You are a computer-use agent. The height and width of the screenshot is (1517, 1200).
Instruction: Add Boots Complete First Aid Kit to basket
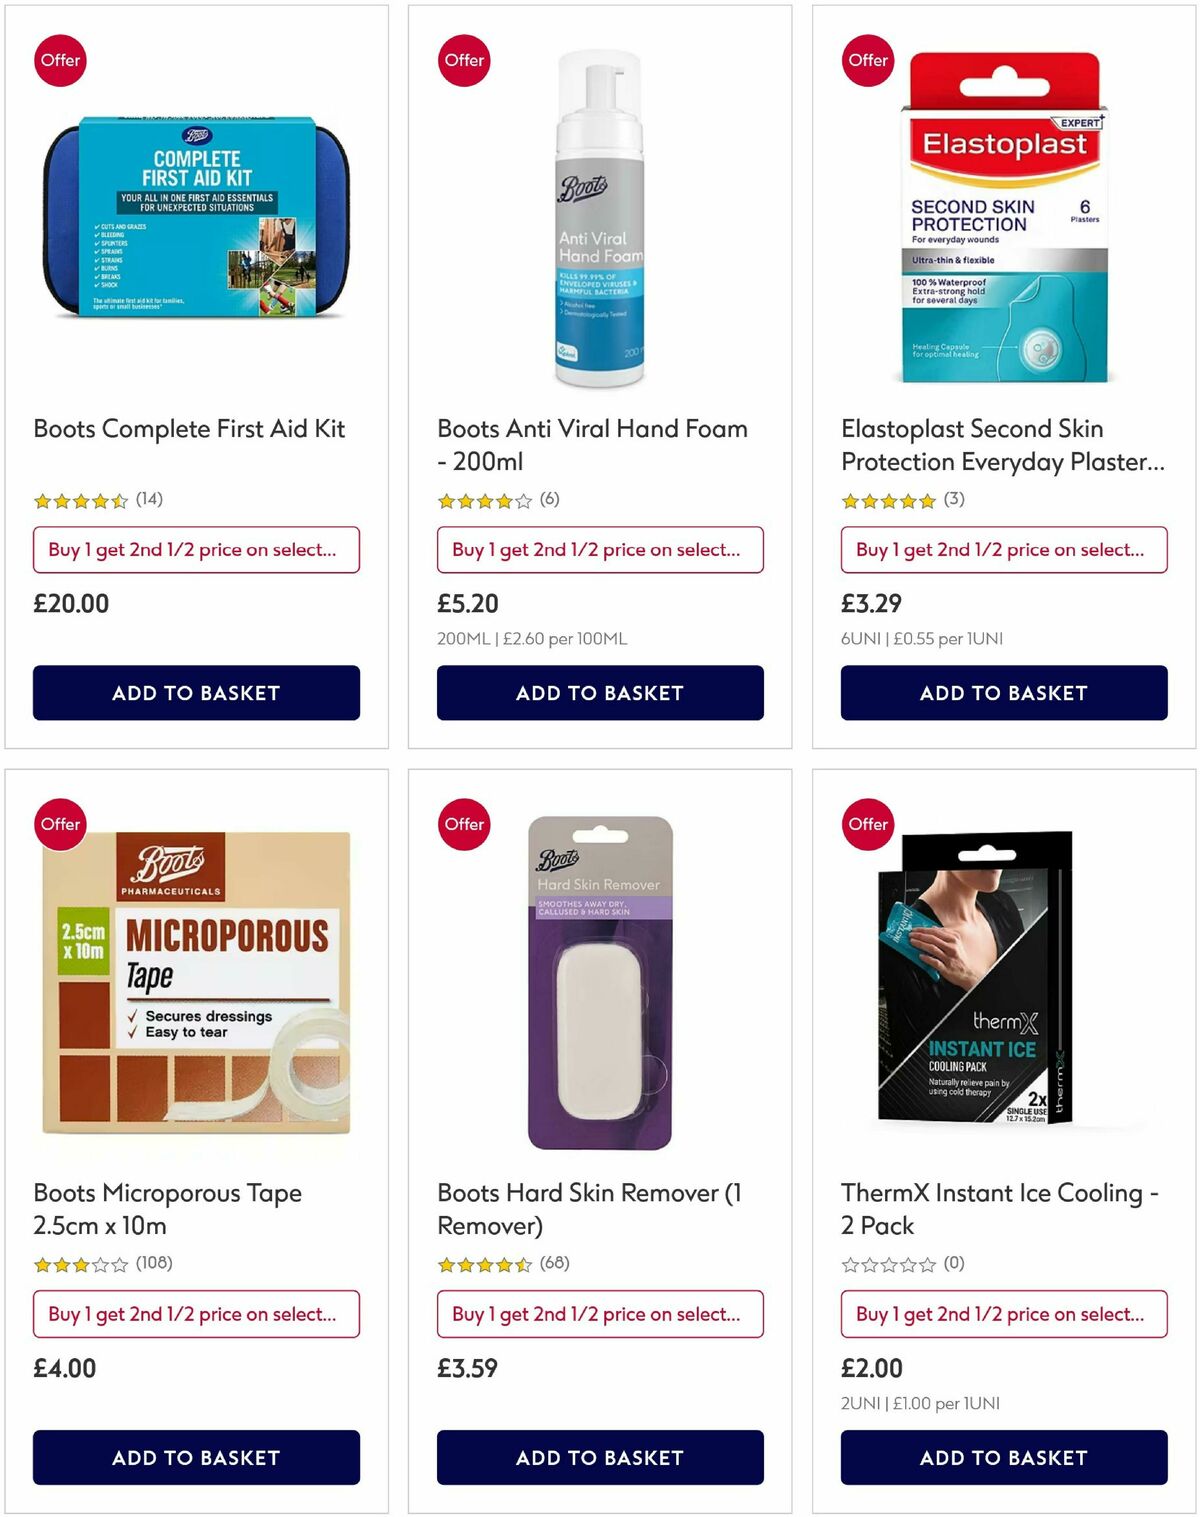[197, 692]
